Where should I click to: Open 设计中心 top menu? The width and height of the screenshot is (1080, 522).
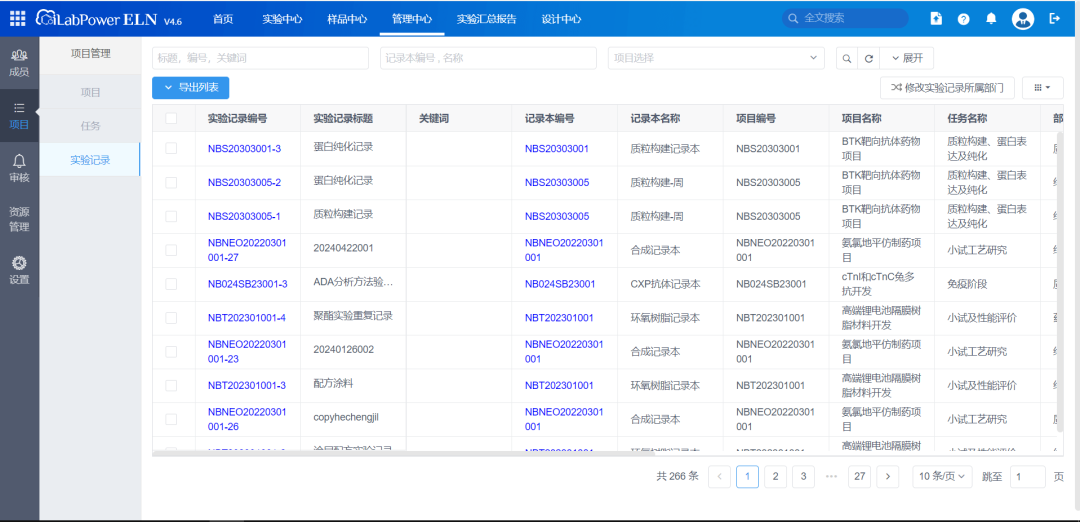click(x=561, y=19)
